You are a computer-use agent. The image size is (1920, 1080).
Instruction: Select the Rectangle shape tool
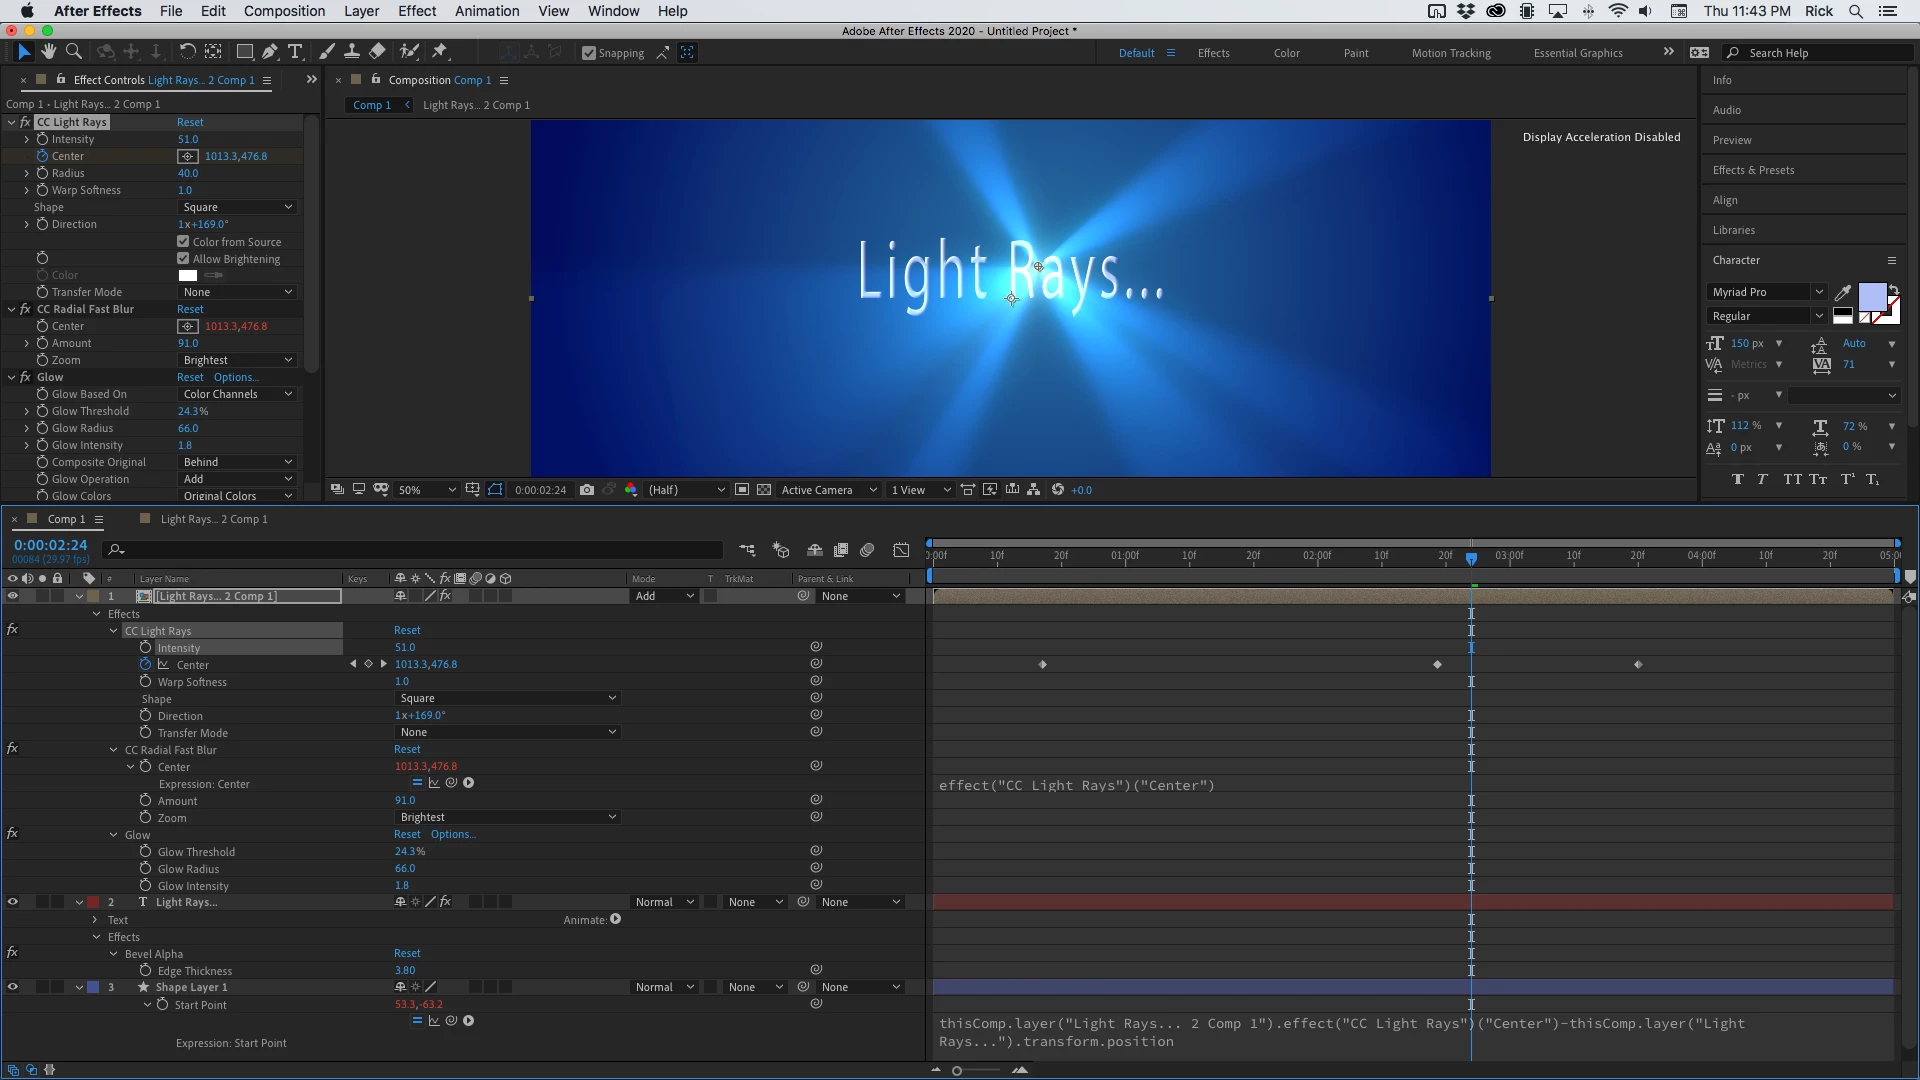[244, 52]
